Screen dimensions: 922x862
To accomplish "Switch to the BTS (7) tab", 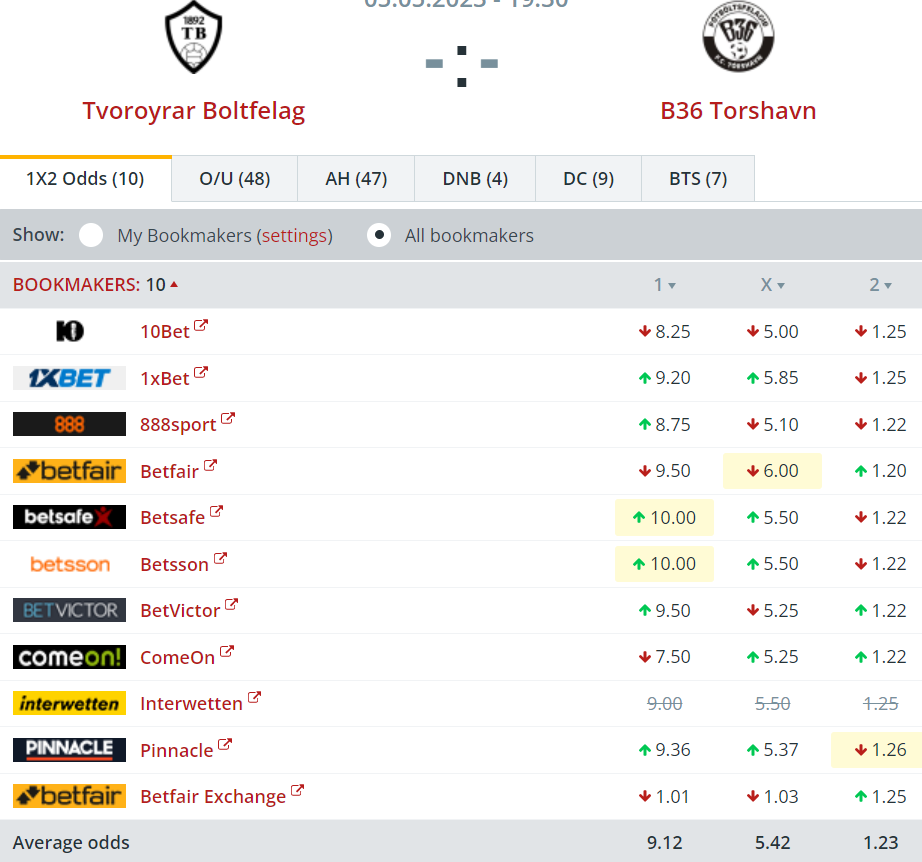I will pos(698,179).
